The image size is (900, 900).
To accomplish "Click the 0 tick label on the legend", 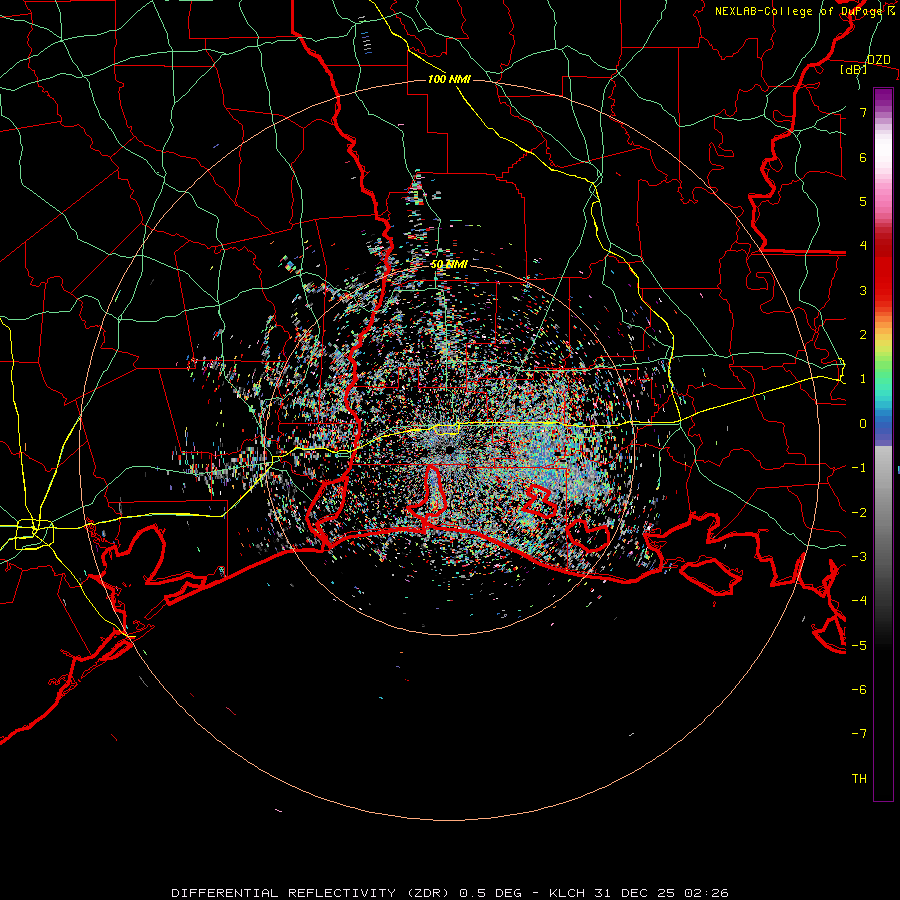I will (x=863, y=424).
